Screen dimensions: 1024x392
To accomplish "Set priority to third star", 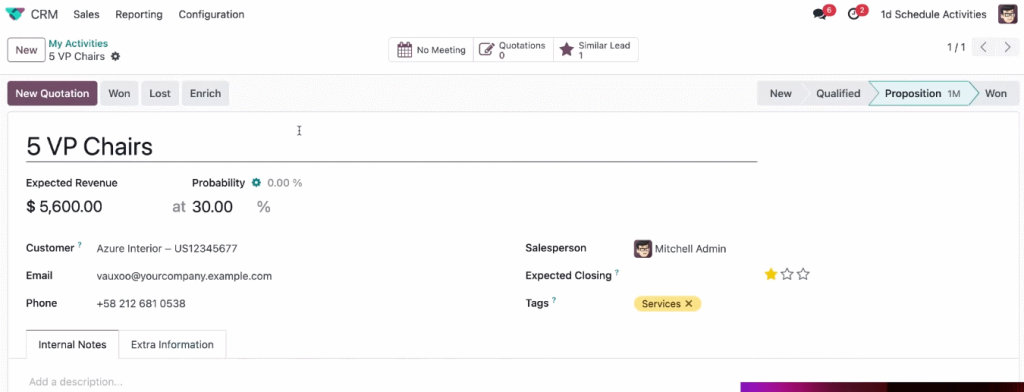I will point(803,274).
